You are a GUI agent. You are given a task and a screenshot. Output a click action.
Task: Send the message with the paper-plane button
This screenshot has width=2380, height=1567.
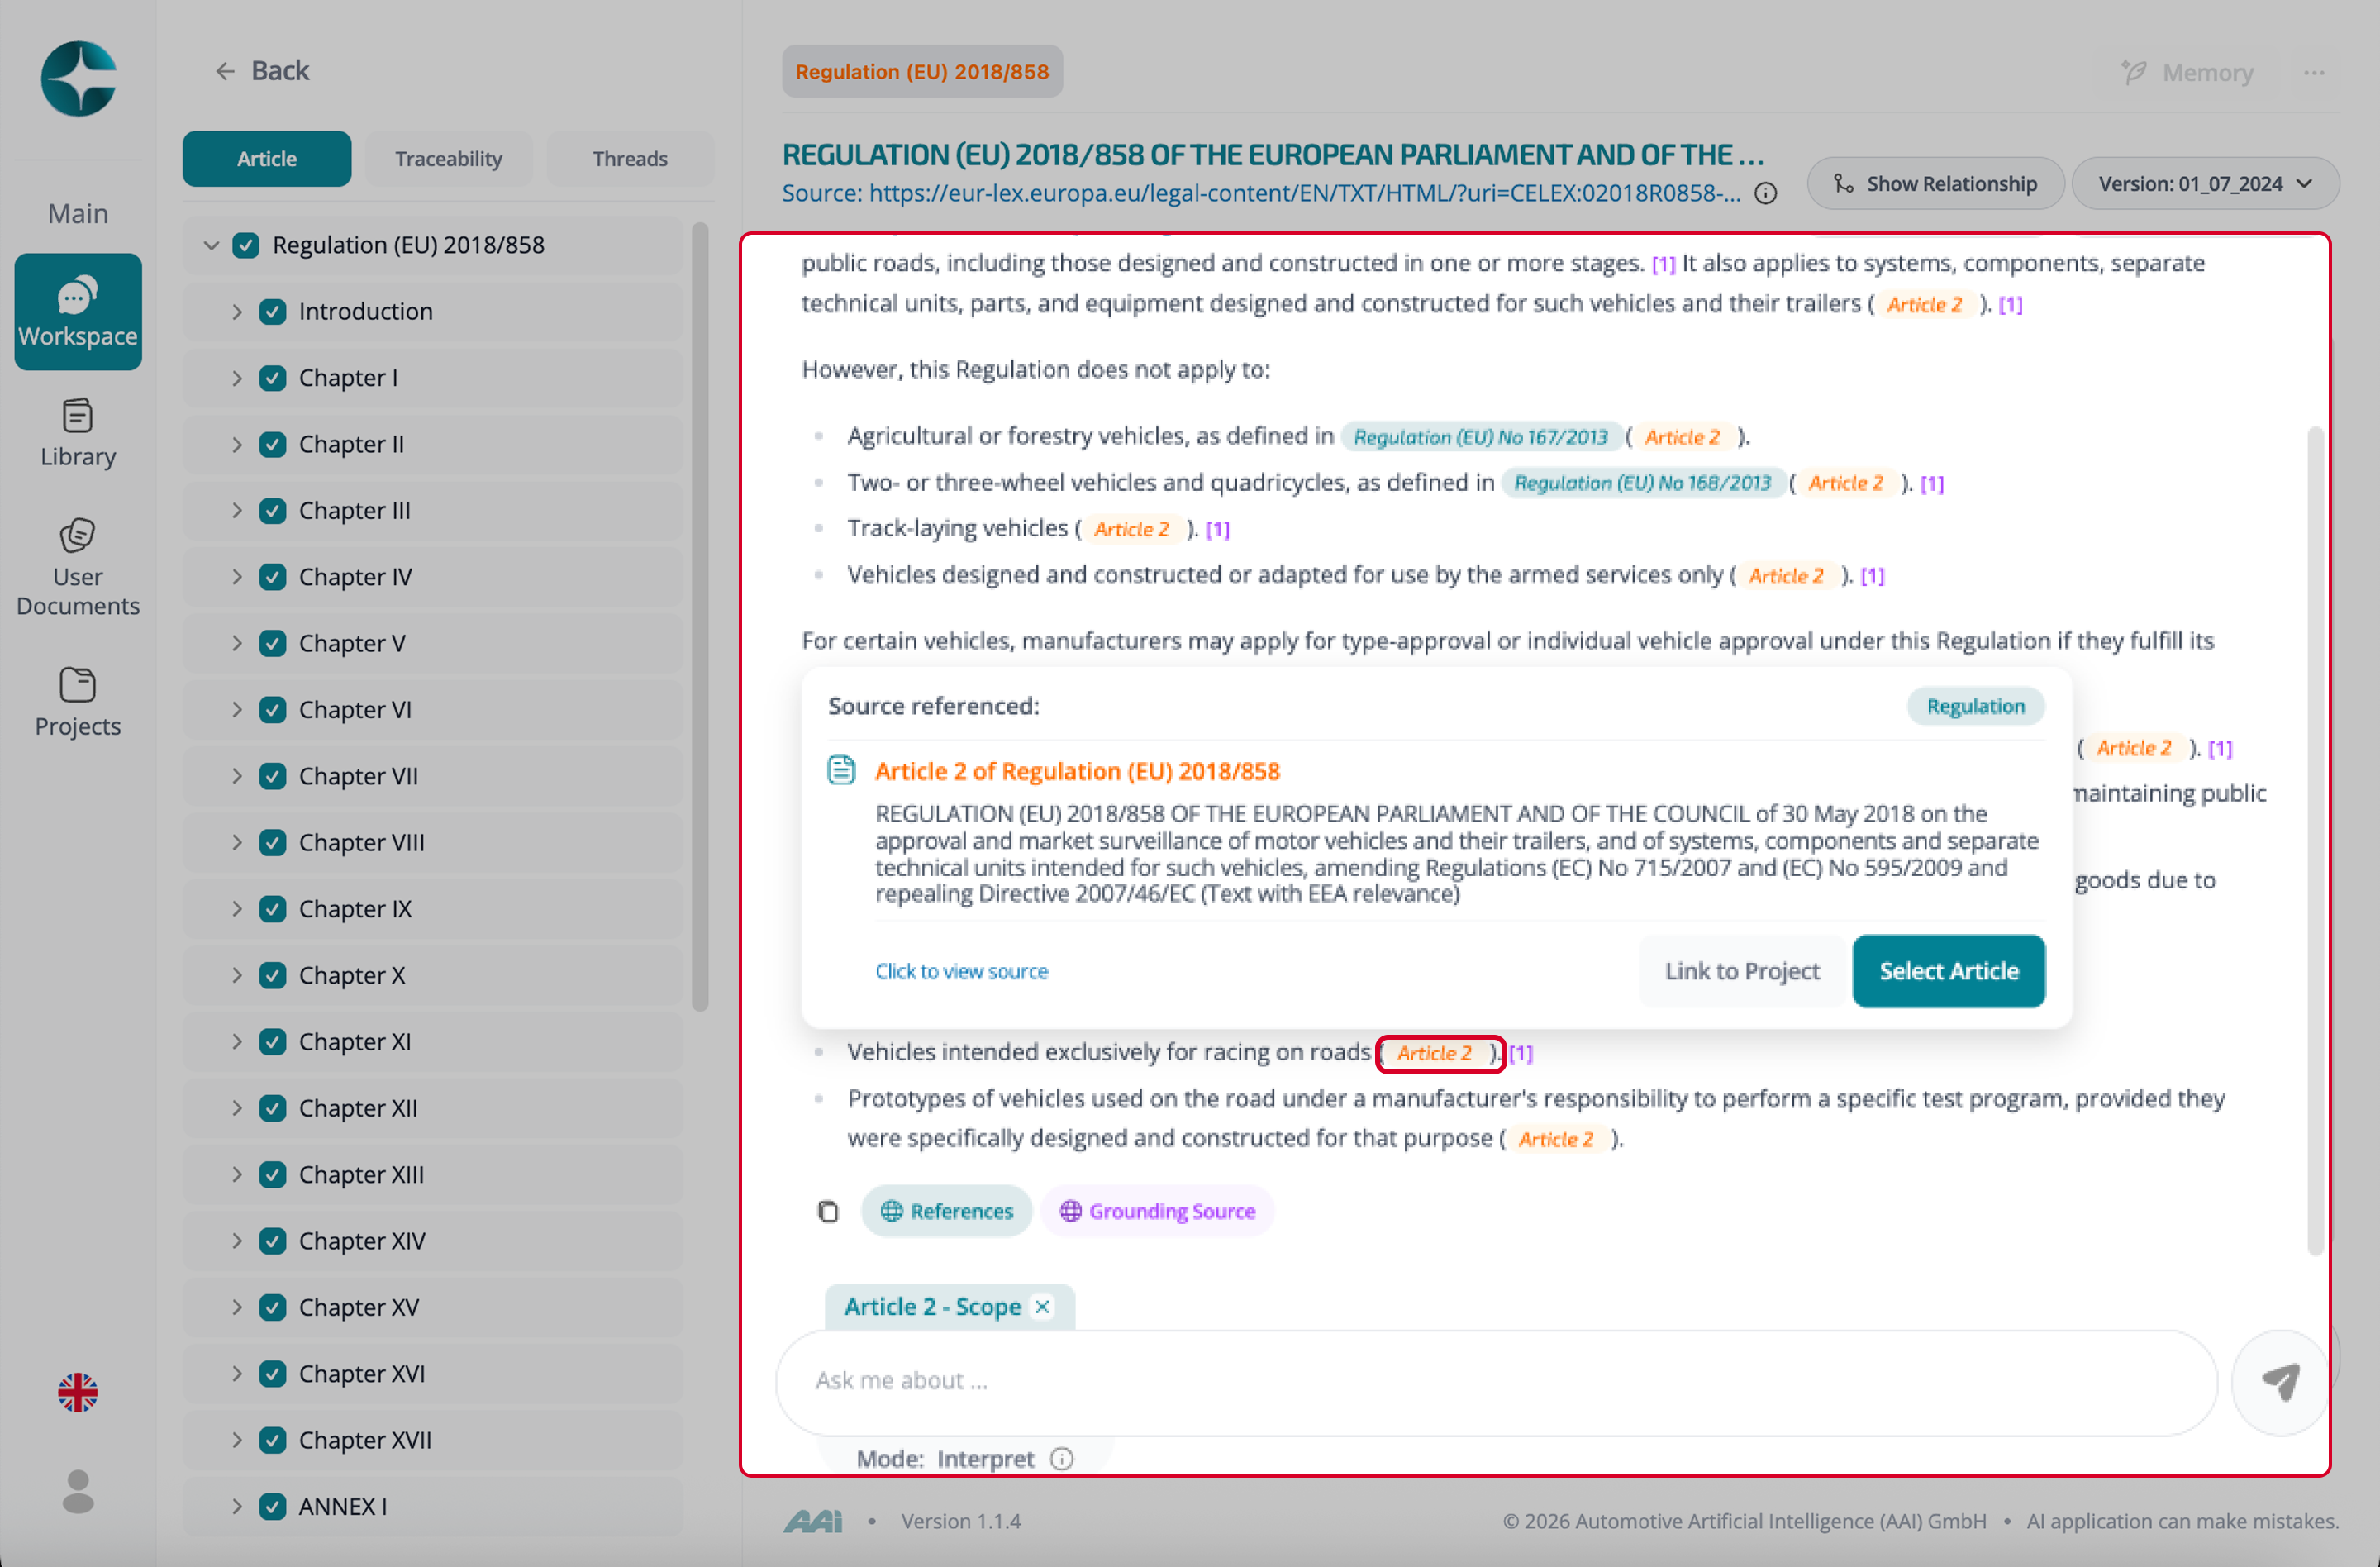point(2282,1382)
